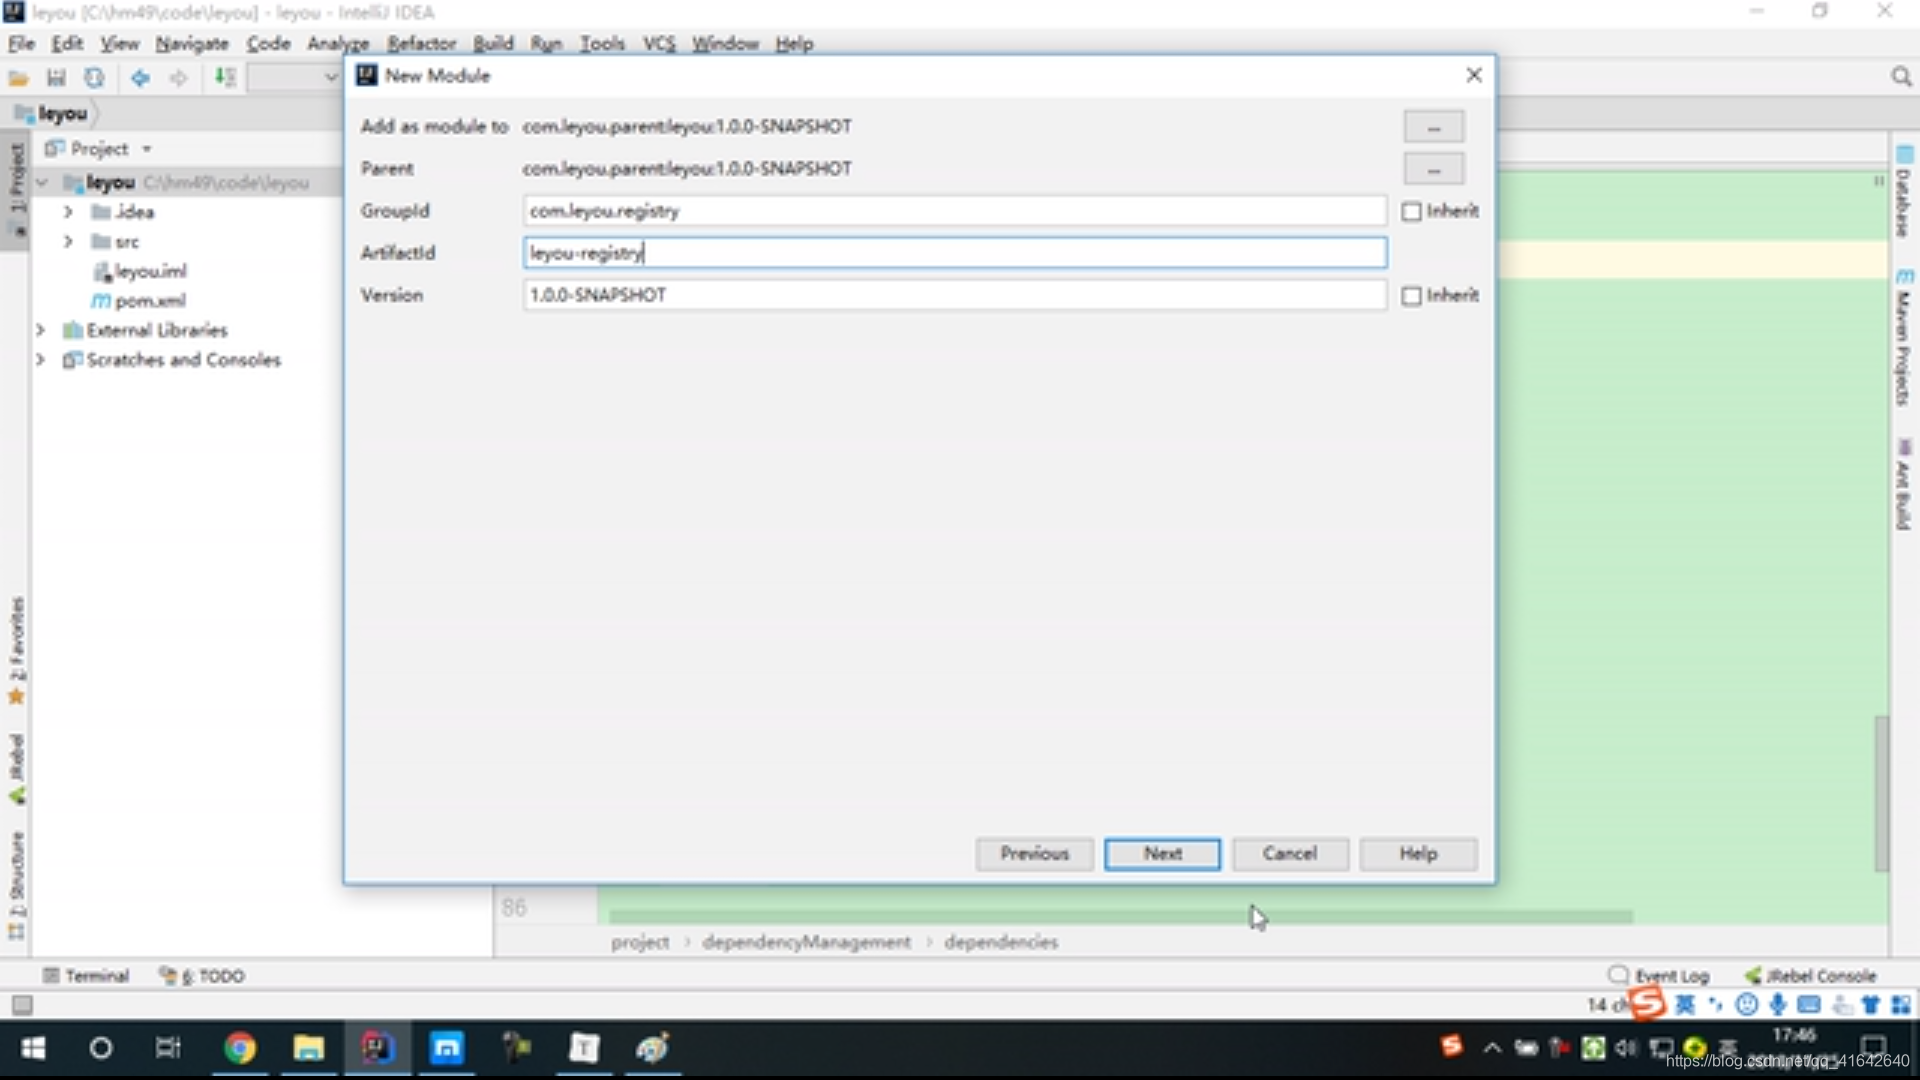Viewport: 1920px width, 1080px height.
Task: Open the Structure side tab
Action: tap(16, 885)
